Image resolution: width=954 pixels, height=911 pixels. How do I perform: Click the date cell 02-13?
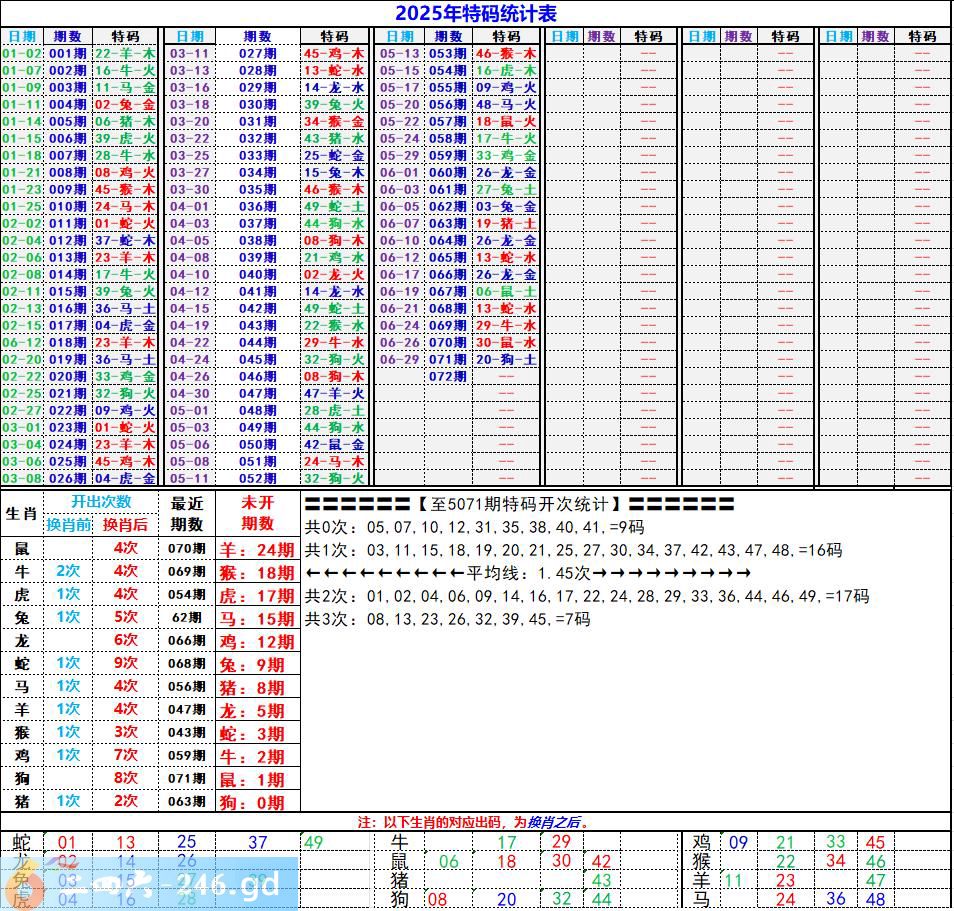[x=20, y=309]
